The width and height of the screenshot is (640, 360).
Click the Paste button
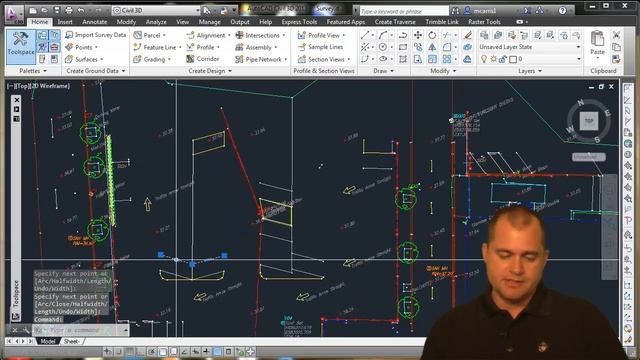597,43
